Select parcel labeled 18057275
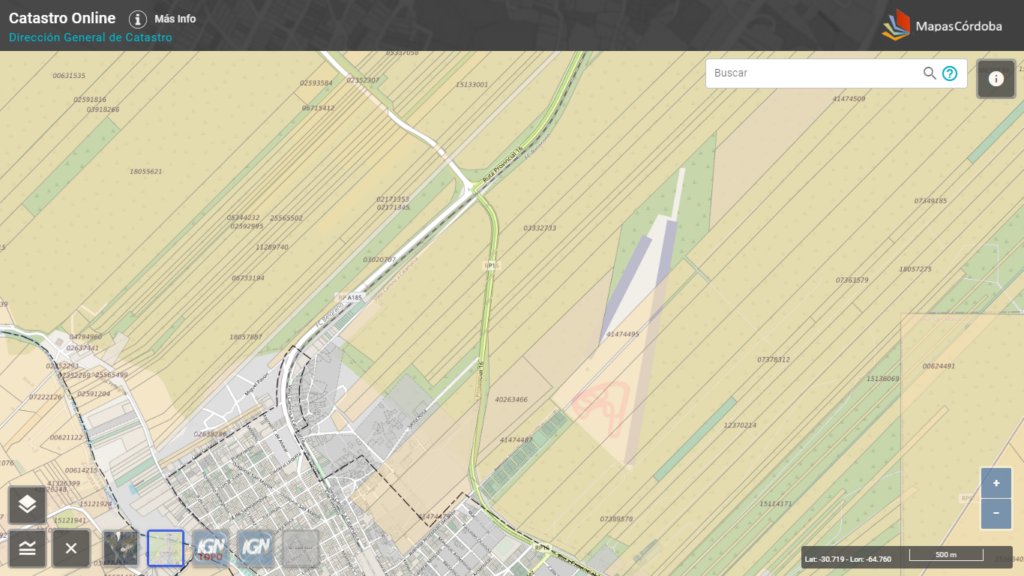Viewport: 1024px width, 576px height. (916, 269)
